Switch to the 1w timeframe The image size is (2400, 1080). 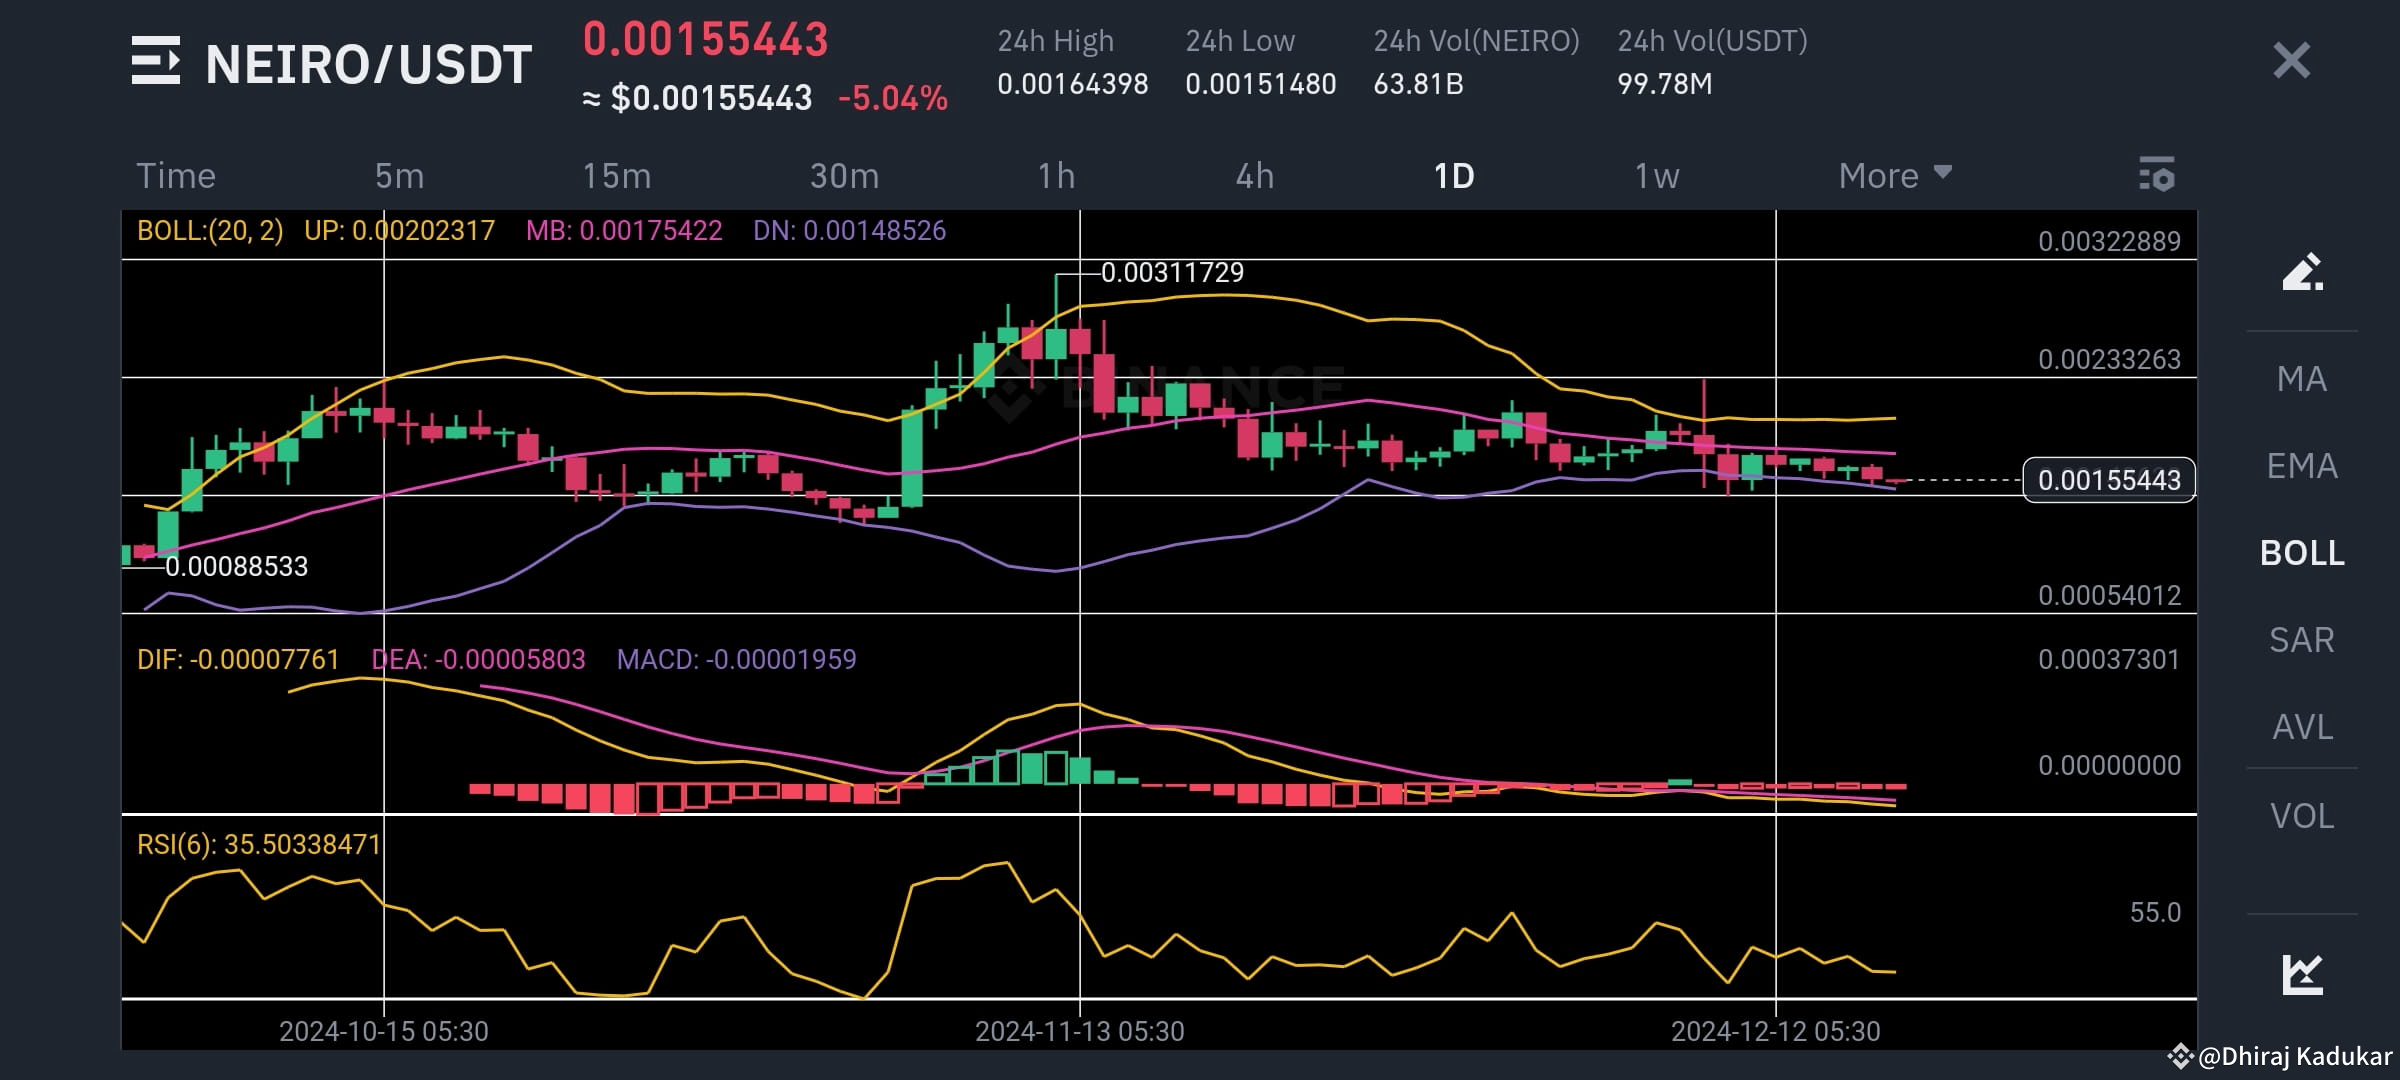1656,176
